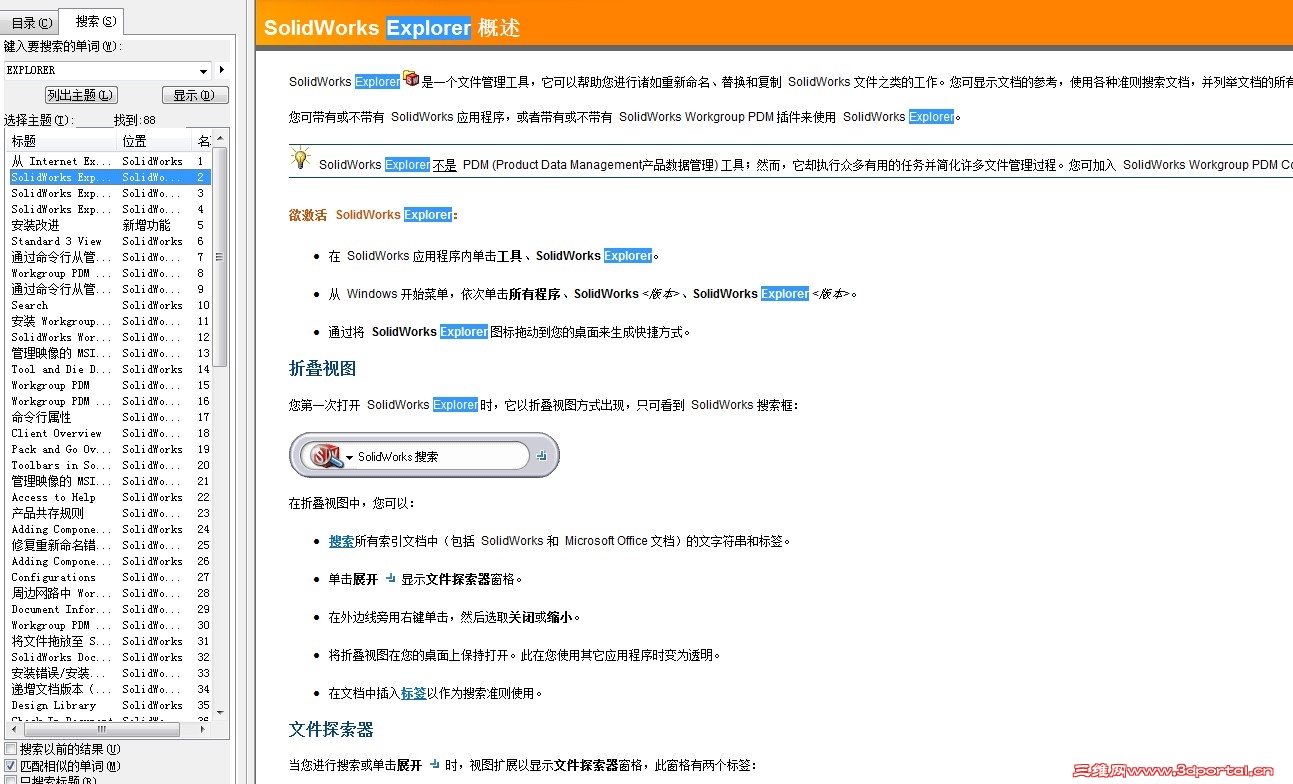Select the 安装 Workgroup... topic row
This screenshot has height=784, width=1293.
110,321
